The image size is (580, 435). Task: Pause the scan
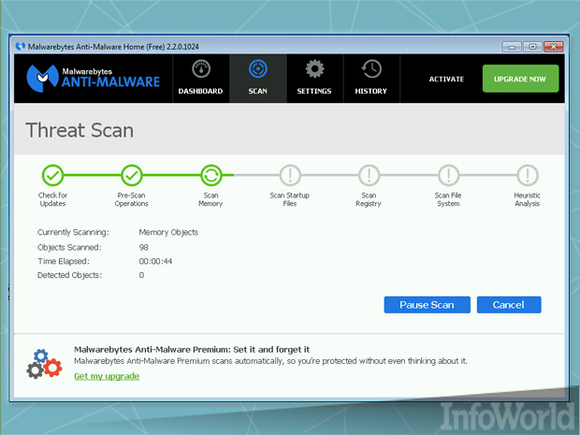[x=427, y=305]
